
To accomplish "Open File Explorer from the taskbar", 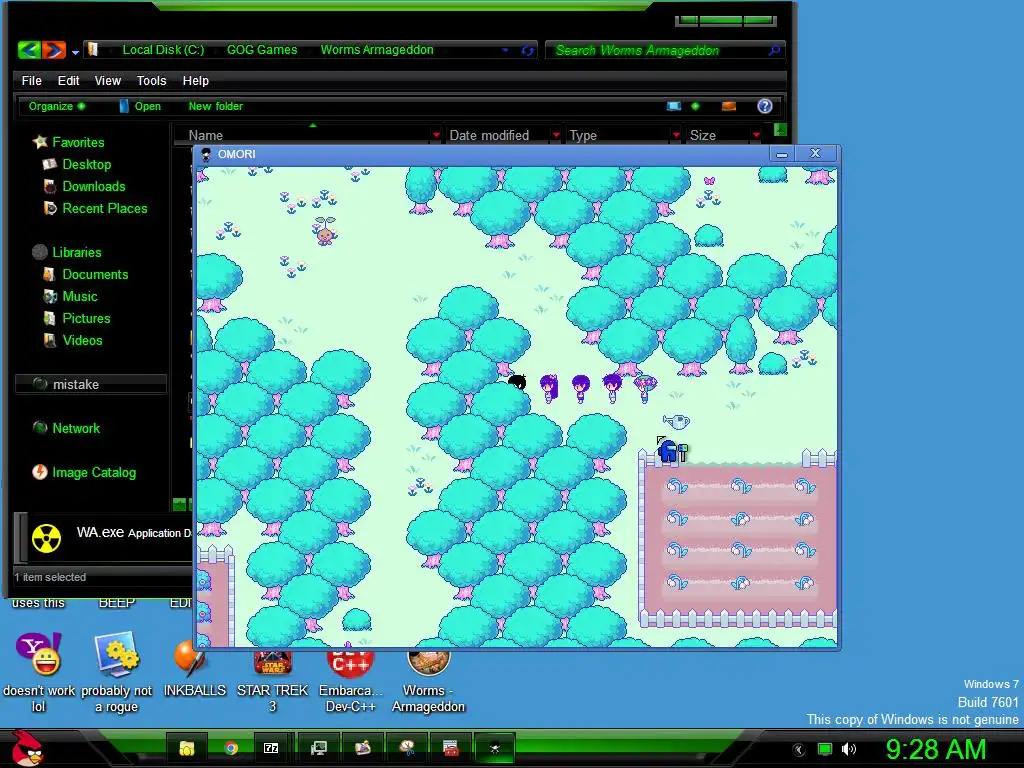I will pyautogui.click(x=187, y=748).
